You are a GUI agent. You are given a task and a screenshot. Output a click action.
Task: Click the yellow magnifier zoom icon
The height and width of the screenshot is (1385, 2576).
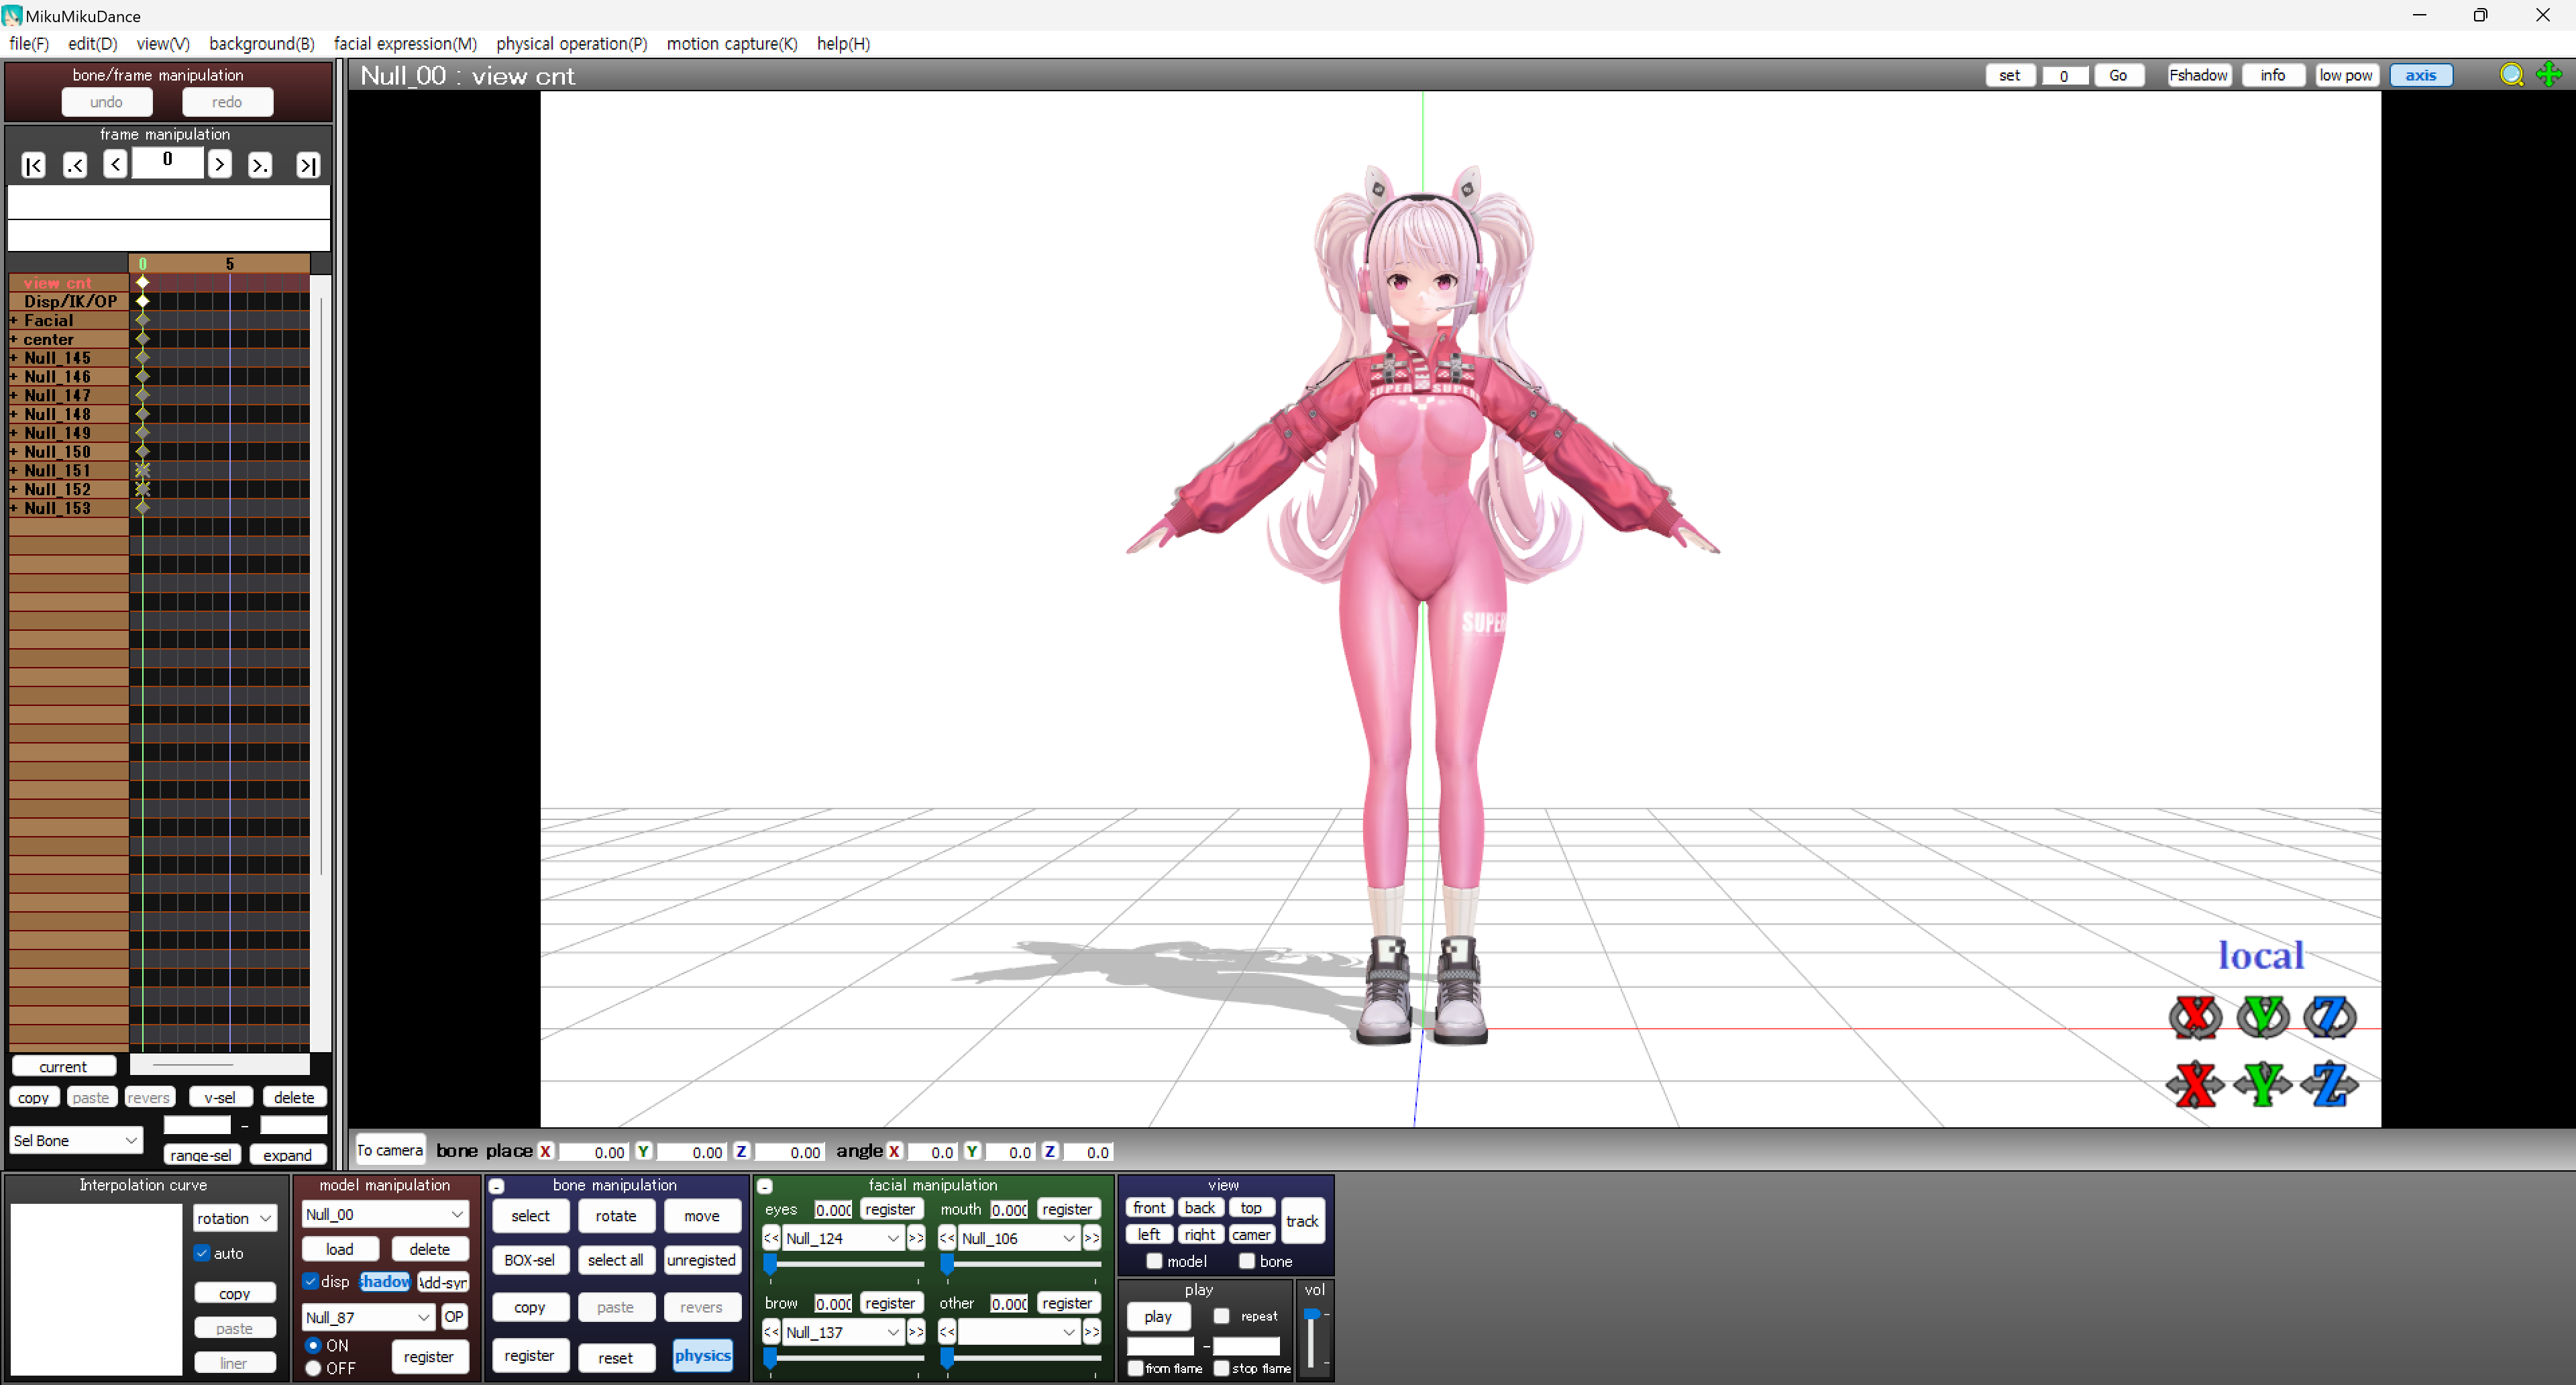[x=2511, y=75]
